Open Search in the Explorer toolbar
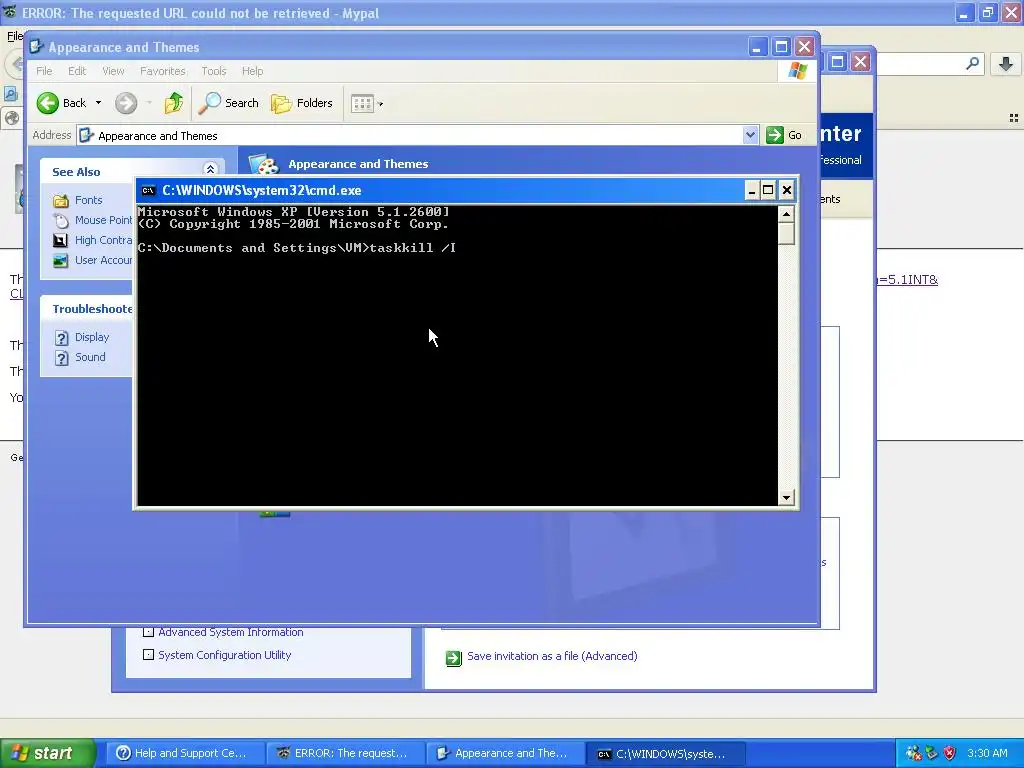This screenshot has width=1024, height=768. [x=229, y=103]
